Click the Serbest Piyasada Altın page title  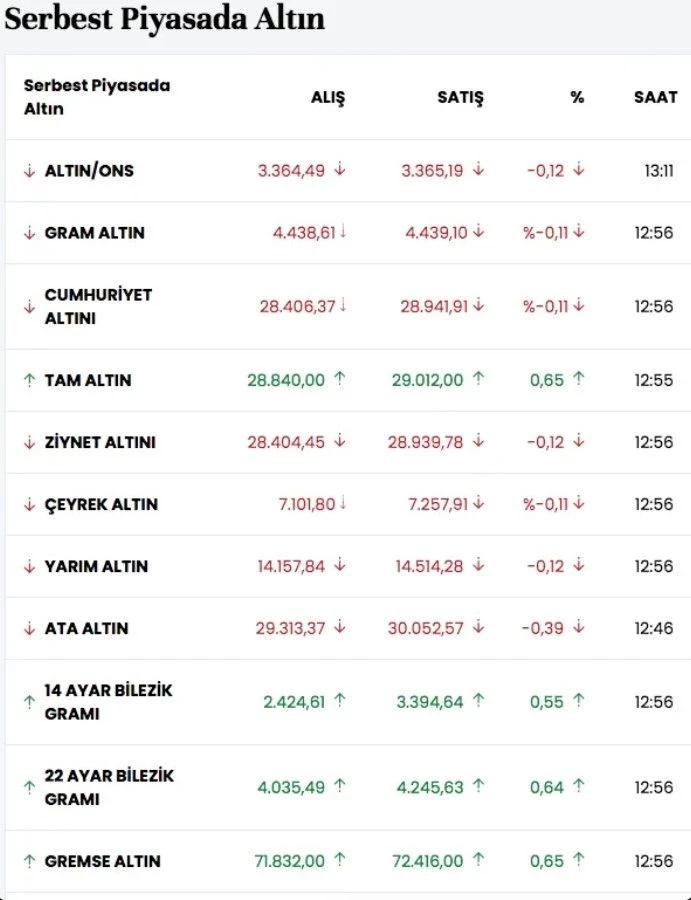(165, 20)
